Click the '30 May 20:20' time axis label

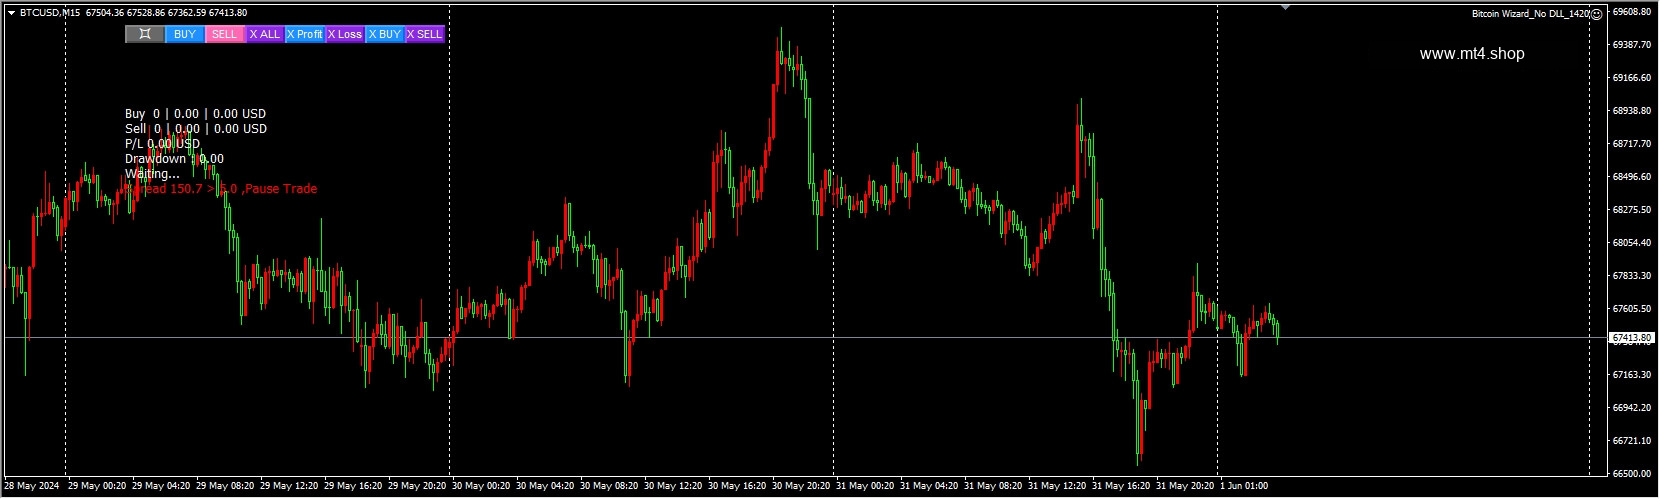[x=801, y=486]
